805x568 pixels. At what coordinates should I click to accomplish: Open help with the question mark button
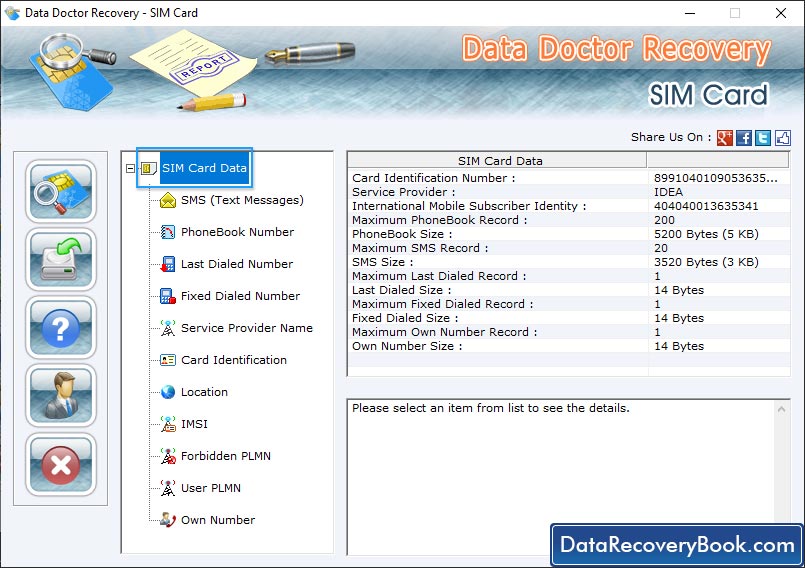point(61,328)
